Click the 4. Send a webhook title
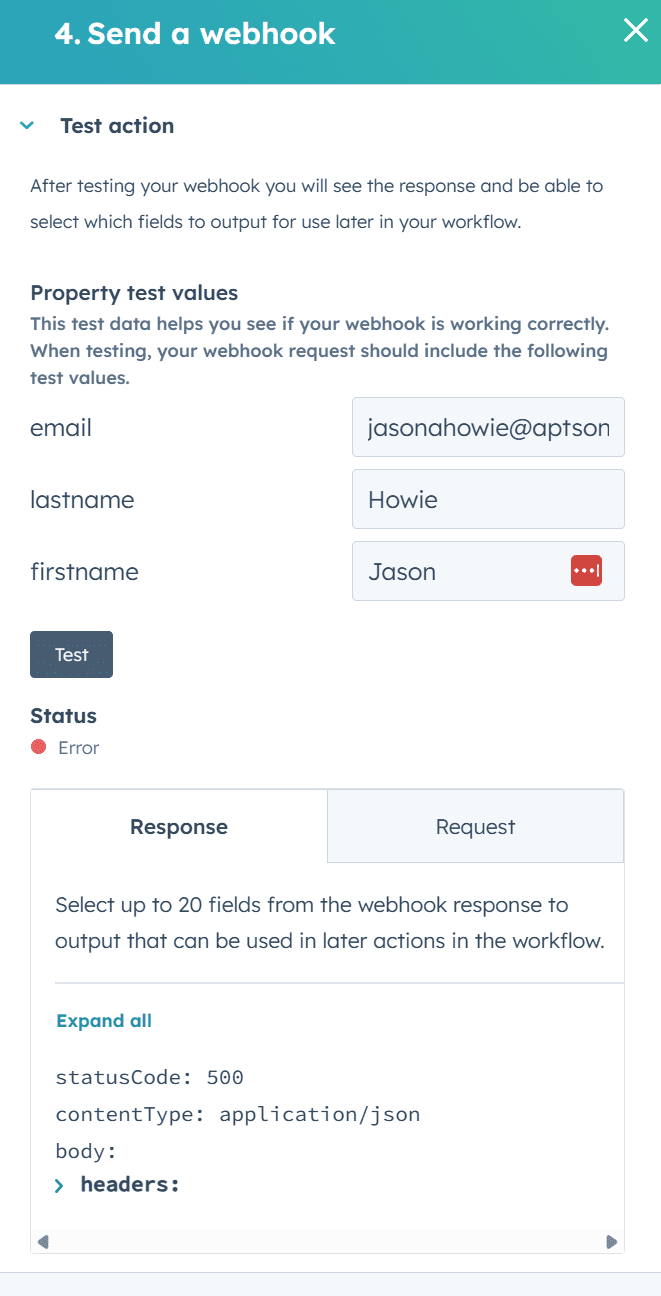Screen dimensions: 661x1296 [x=195, y=33]
